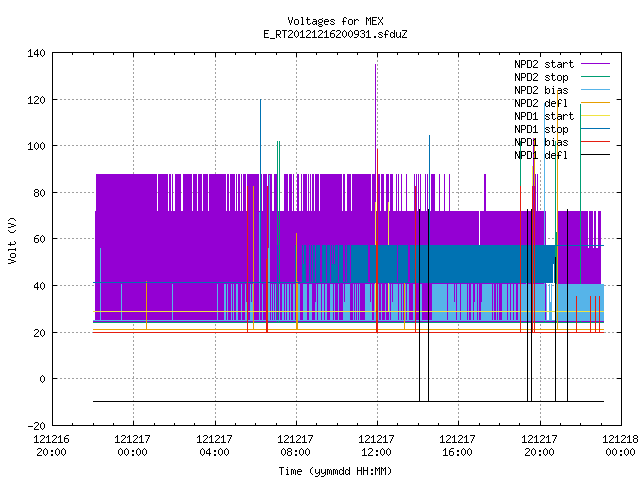Click the light blue NPD2 bias legend line
Viewport: 640px width, 480px height.
595,89
